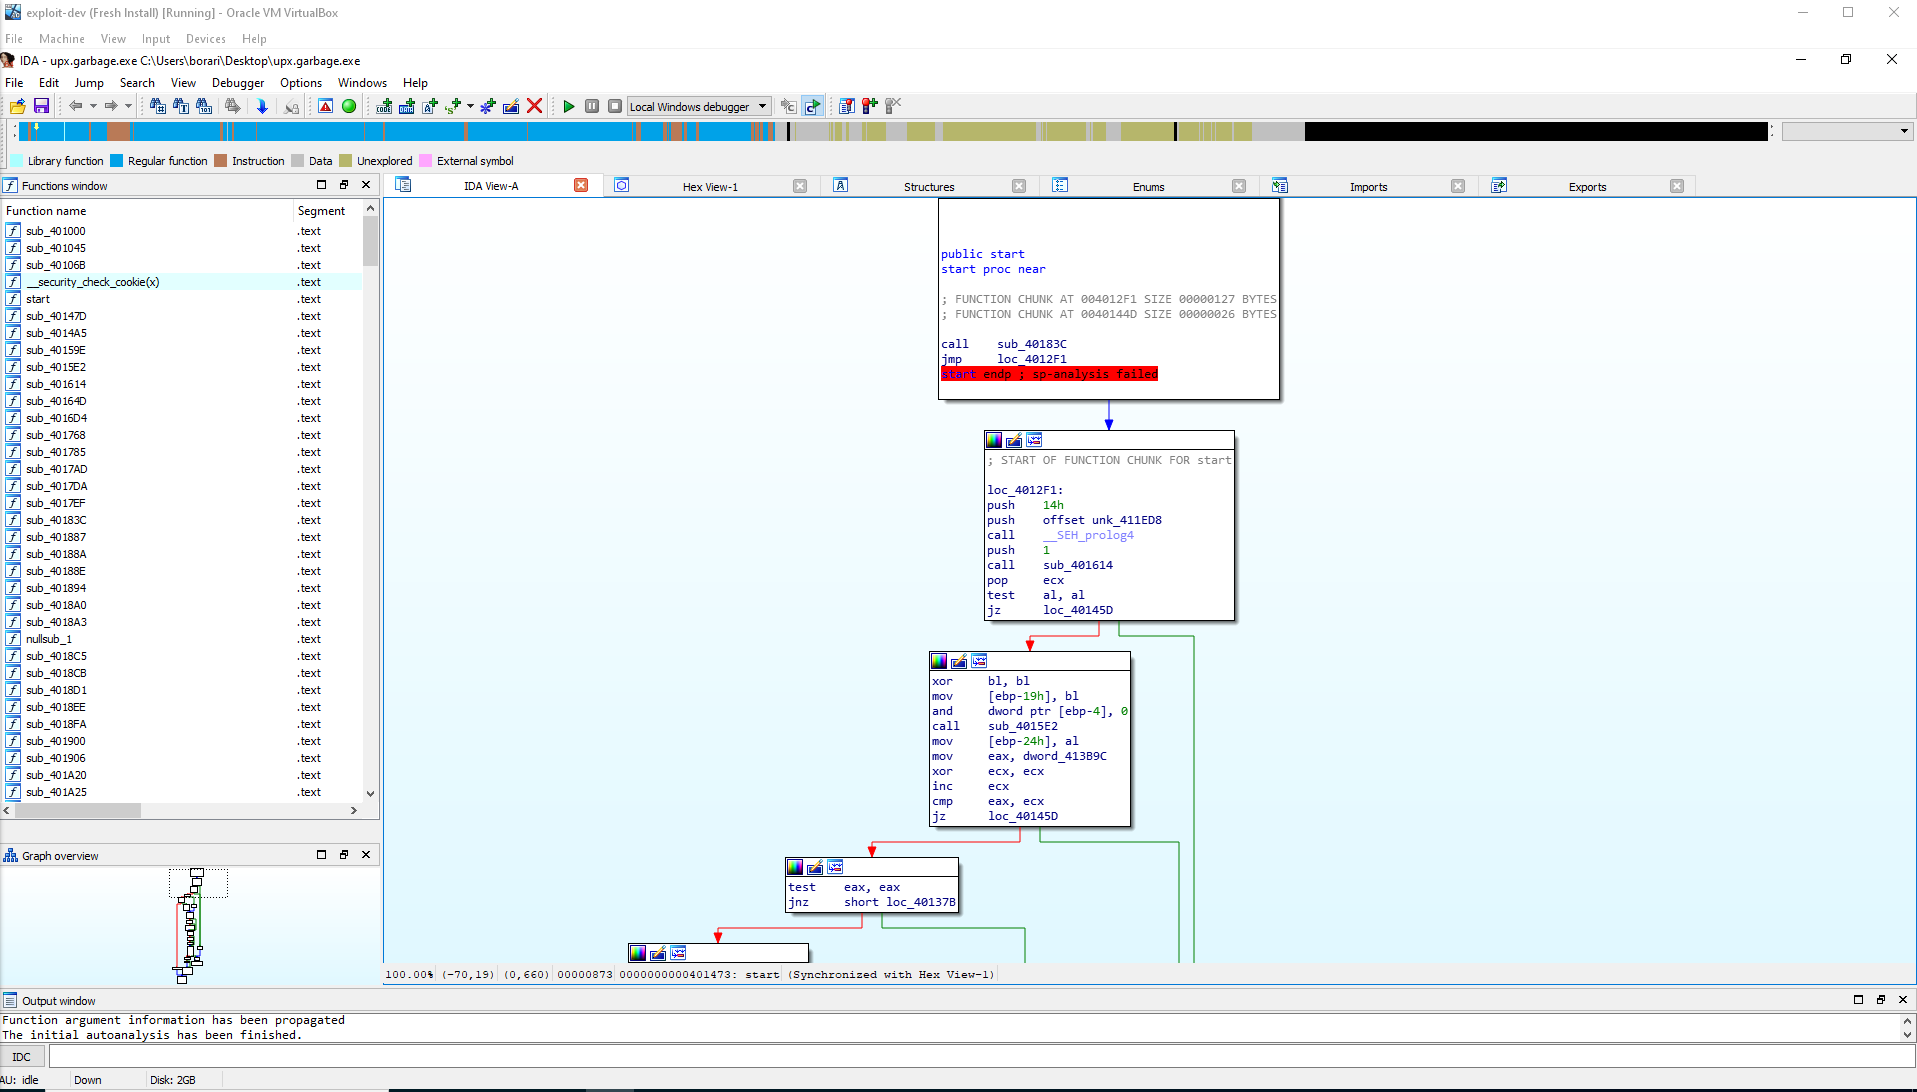This screenshot has width=1917, height=1092.
Task: Close the Hex View-1 tab
Action: tap(800, 186)
